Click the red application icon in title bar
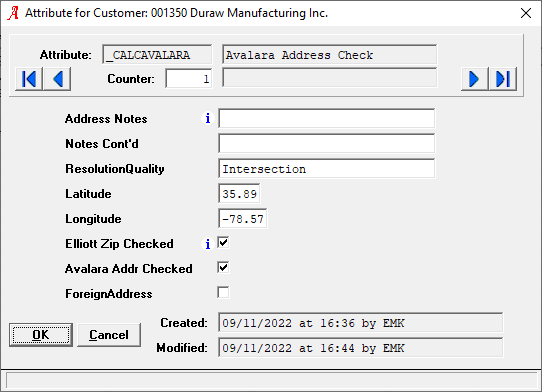This screenshot has height=392, width=542. tap(13, 13)
